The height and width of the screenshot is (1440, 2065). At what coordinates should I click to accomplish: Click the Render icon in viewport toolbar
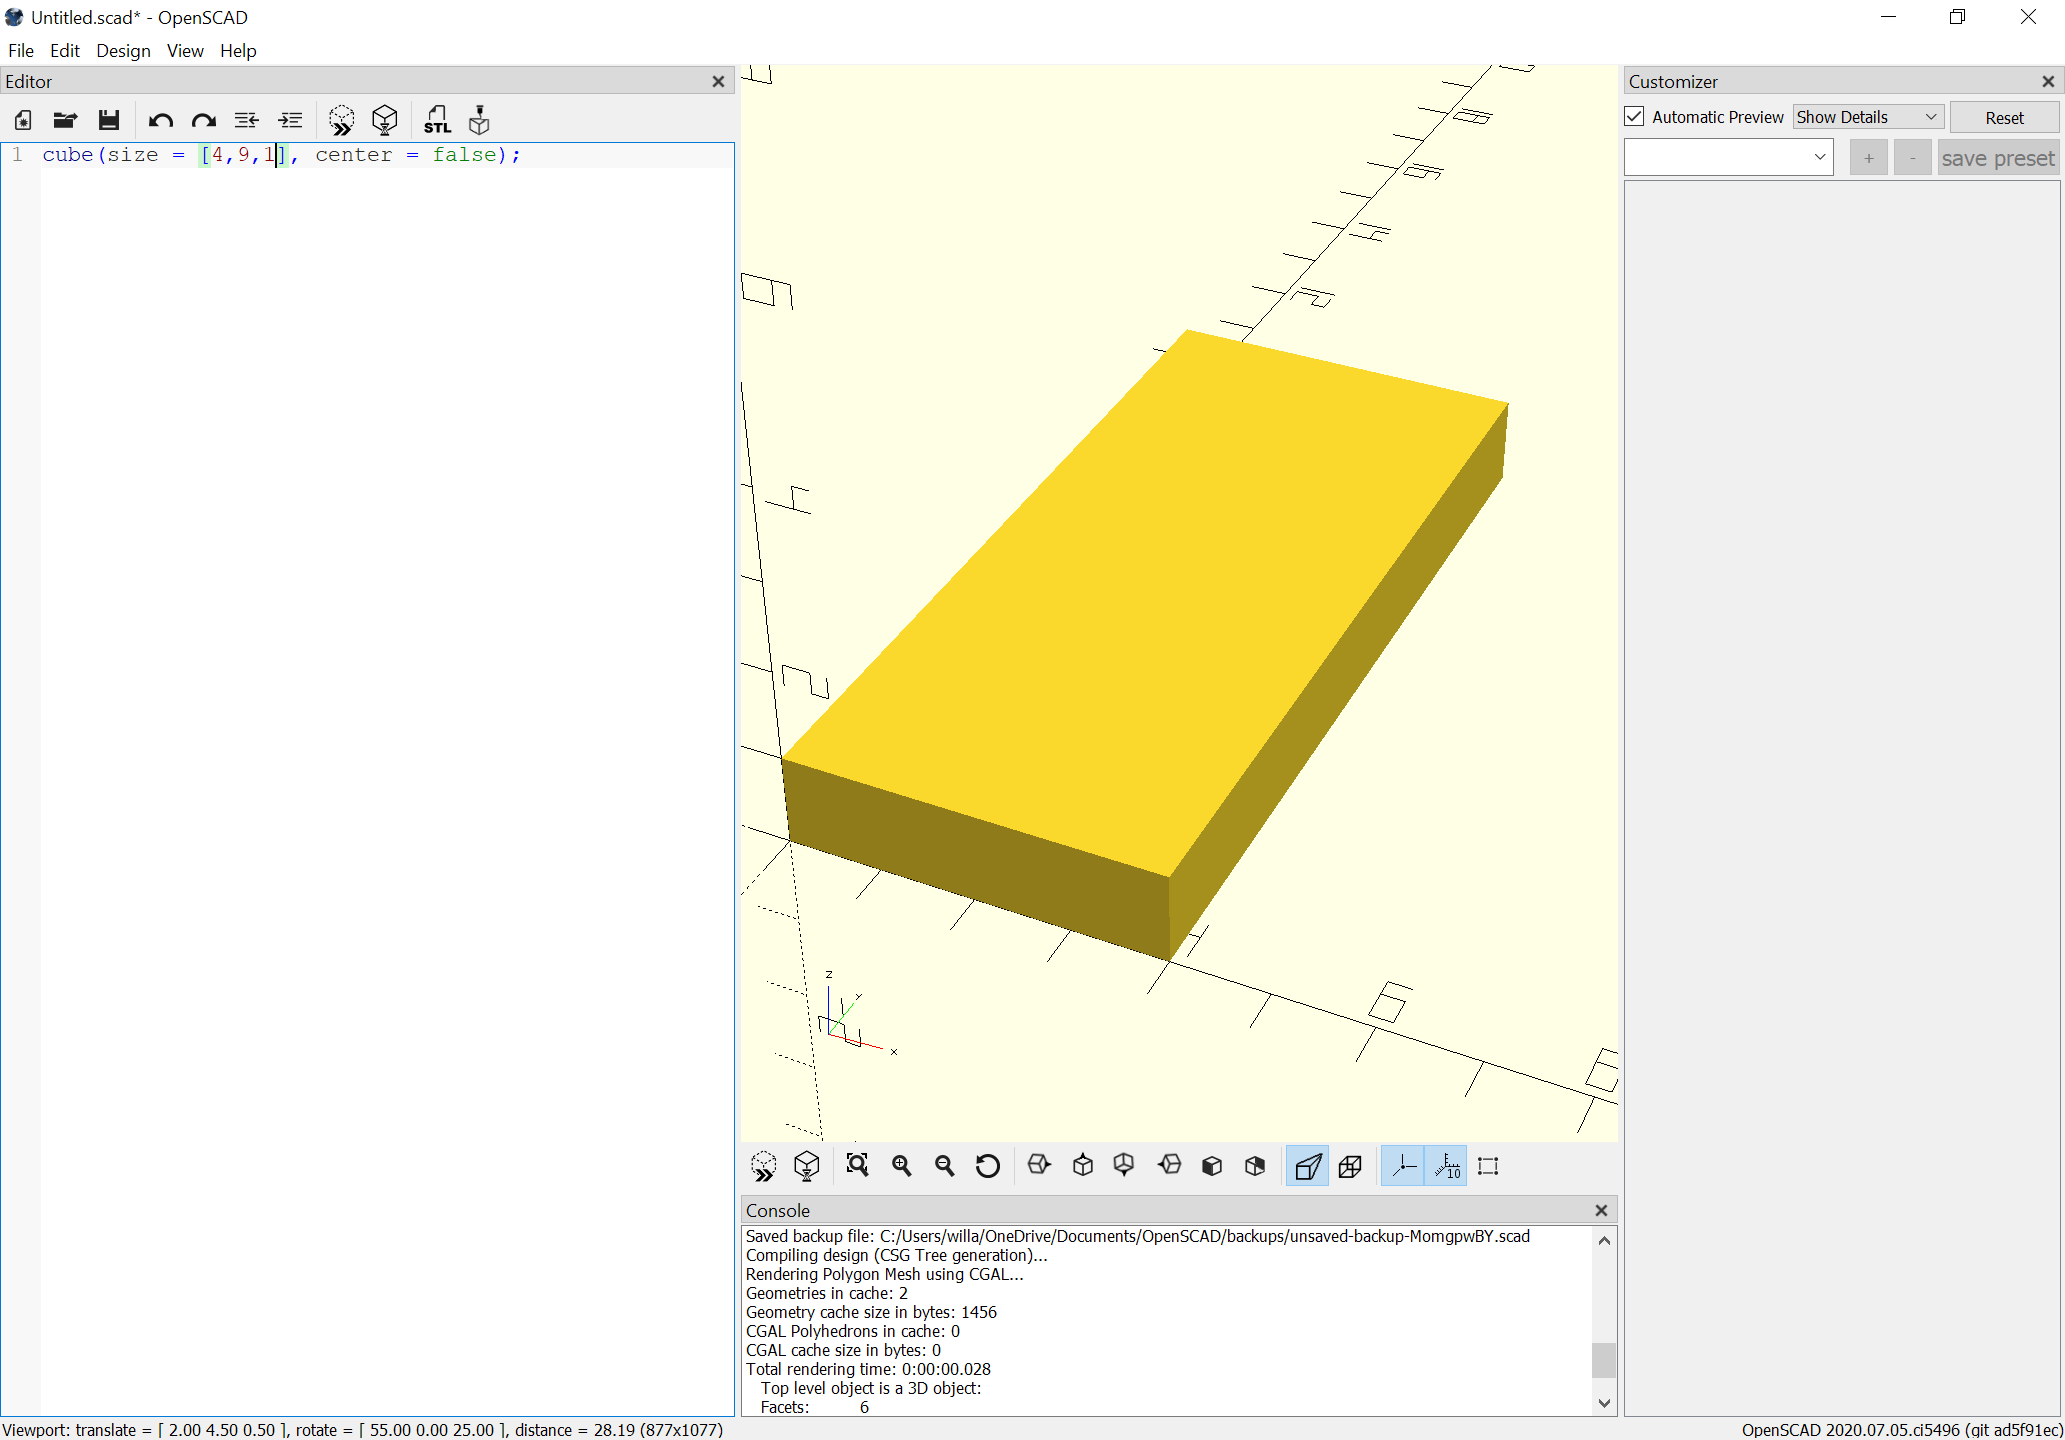tap(806, 1165)
